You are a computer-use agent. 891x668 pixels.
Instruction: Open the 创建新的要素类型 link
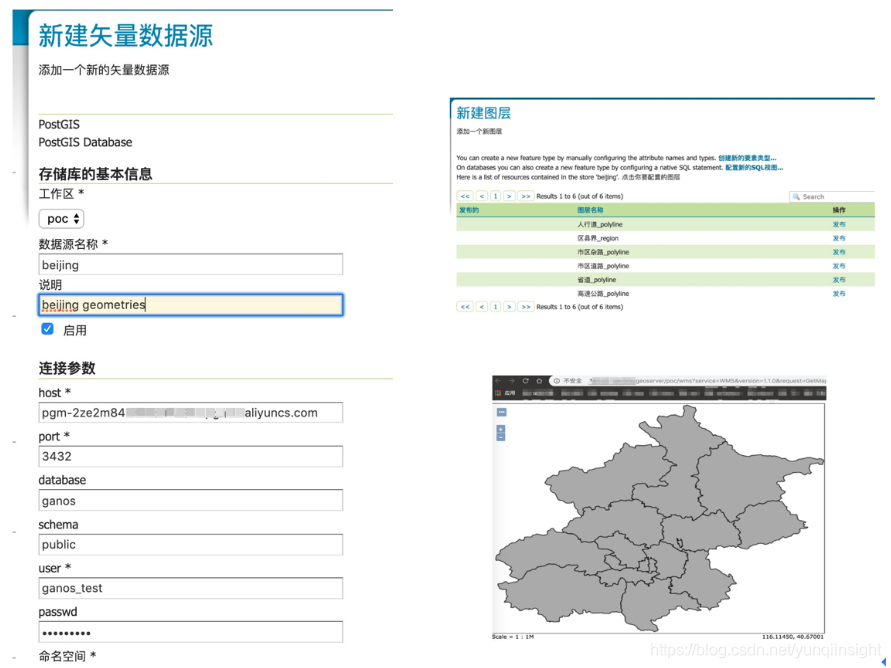pyautogui.click(x=747, y=158)
